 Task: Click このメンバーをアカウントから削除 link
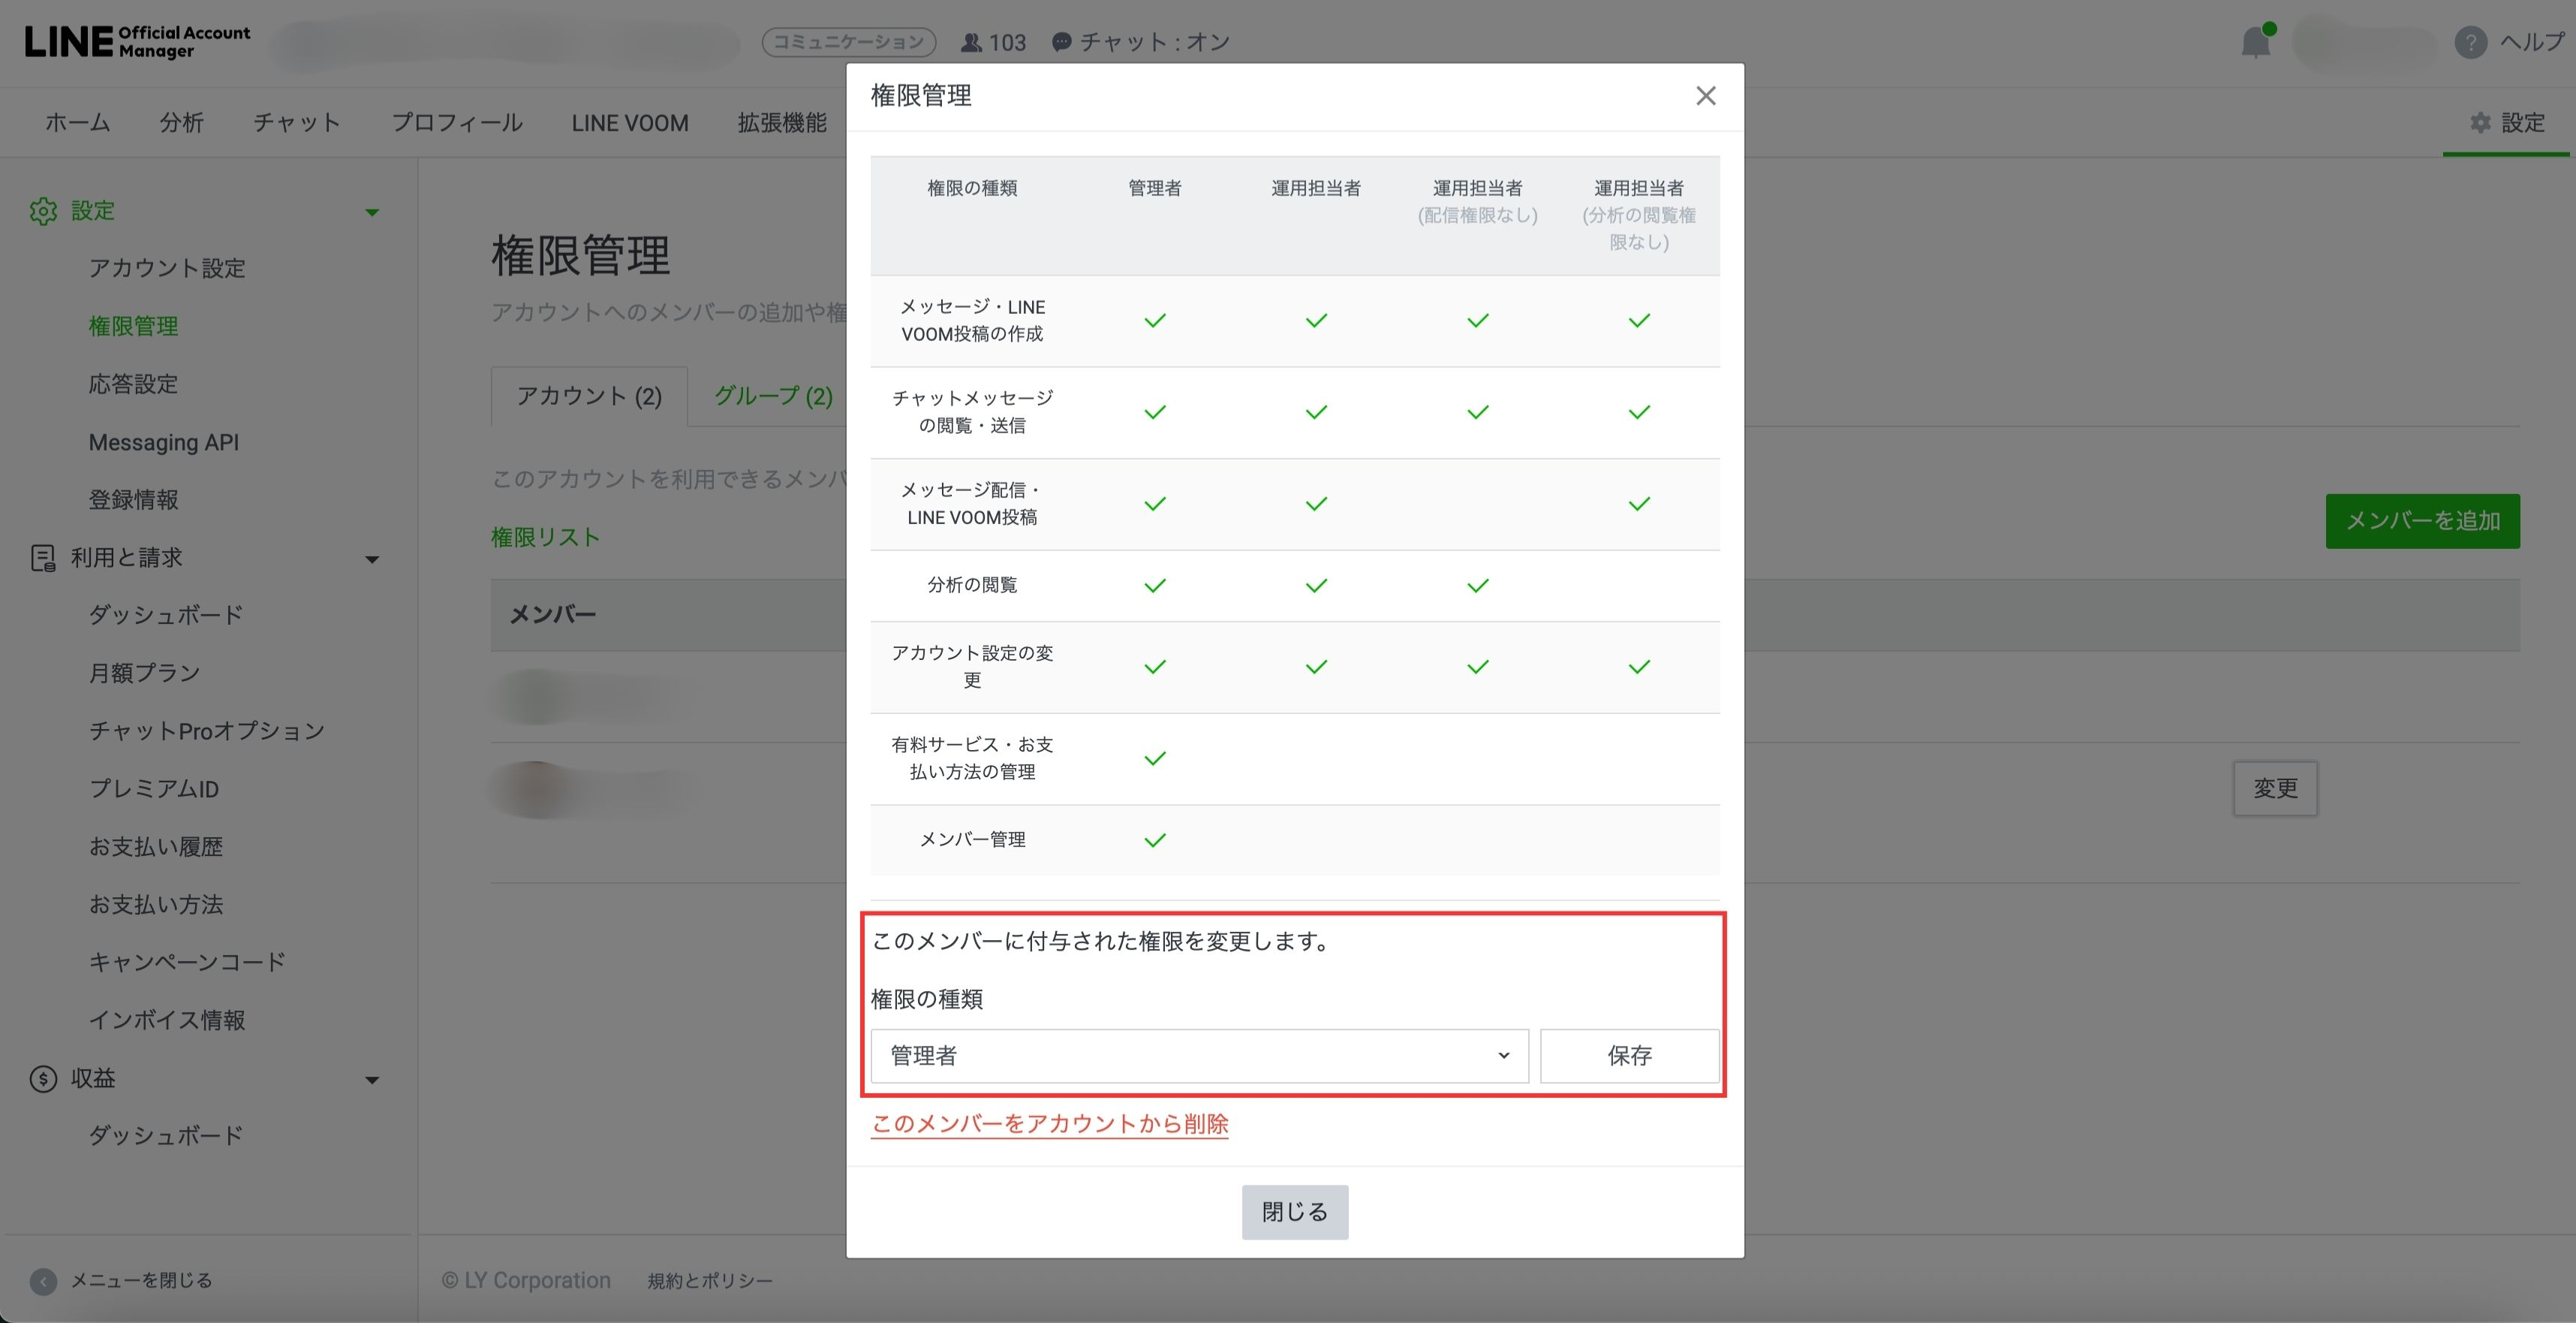[1049, 1124]
